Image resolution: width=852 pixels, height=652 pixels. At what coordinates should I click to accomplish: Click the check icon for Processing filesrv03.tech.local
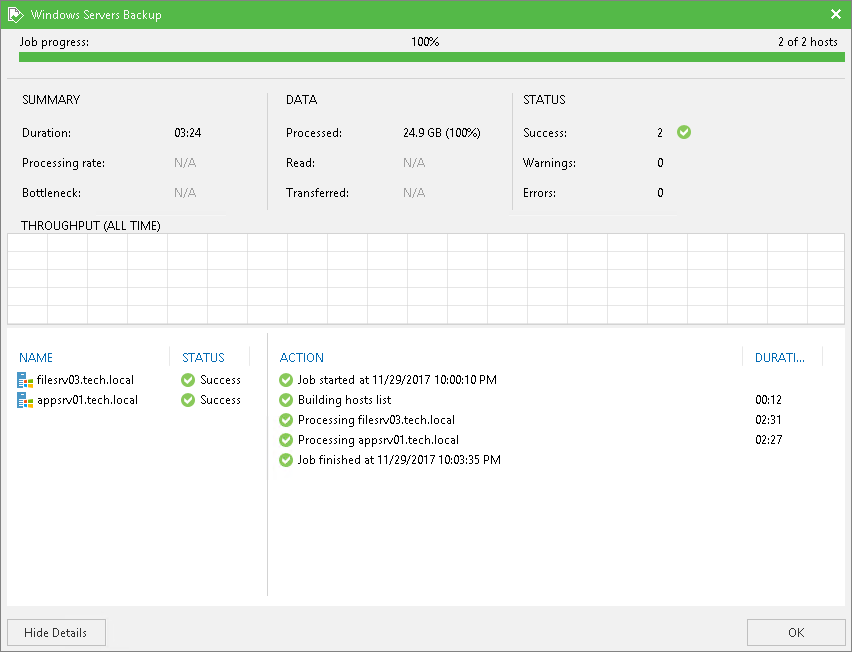coord(286,420)
